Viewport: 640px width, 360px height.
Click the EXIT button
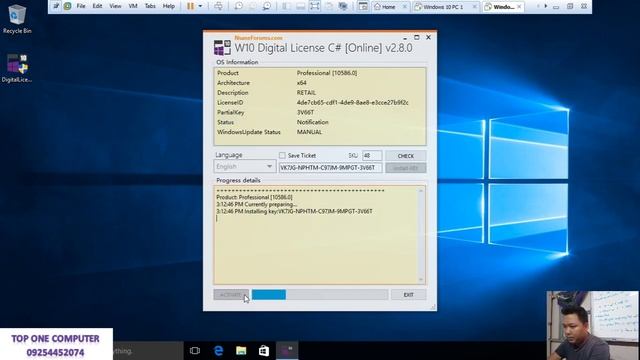tap(409, 295)
